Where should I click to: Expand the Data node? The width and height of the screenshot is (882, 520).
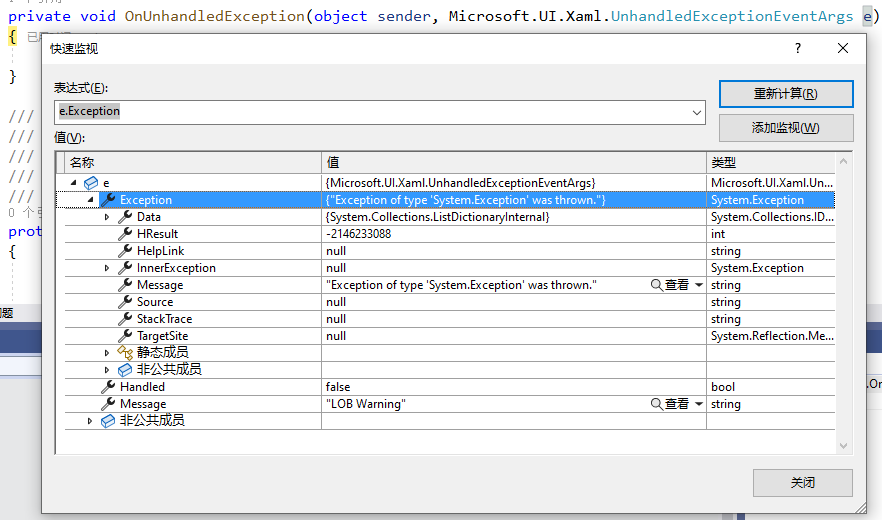(x=107, y=217)
